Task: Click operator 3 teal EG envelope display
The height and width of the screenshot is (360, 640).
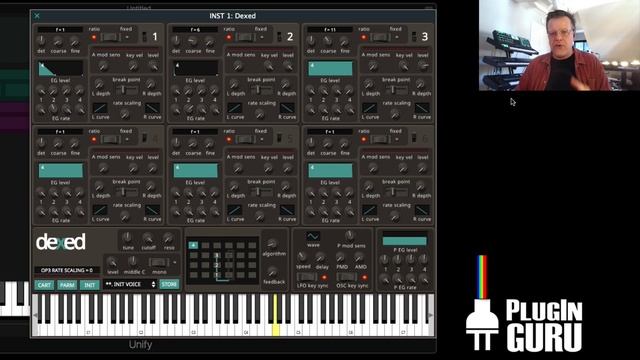Action: [330, 69]
